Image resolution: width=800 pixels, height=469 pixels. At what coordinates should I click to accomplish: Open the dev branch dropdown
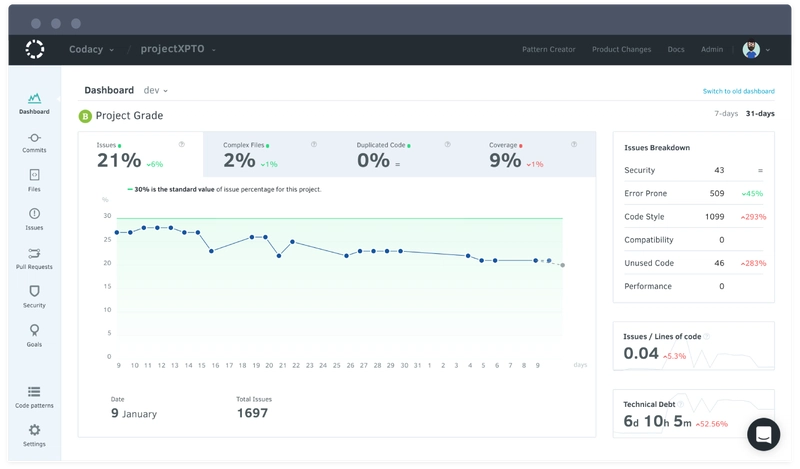[156, 90]
